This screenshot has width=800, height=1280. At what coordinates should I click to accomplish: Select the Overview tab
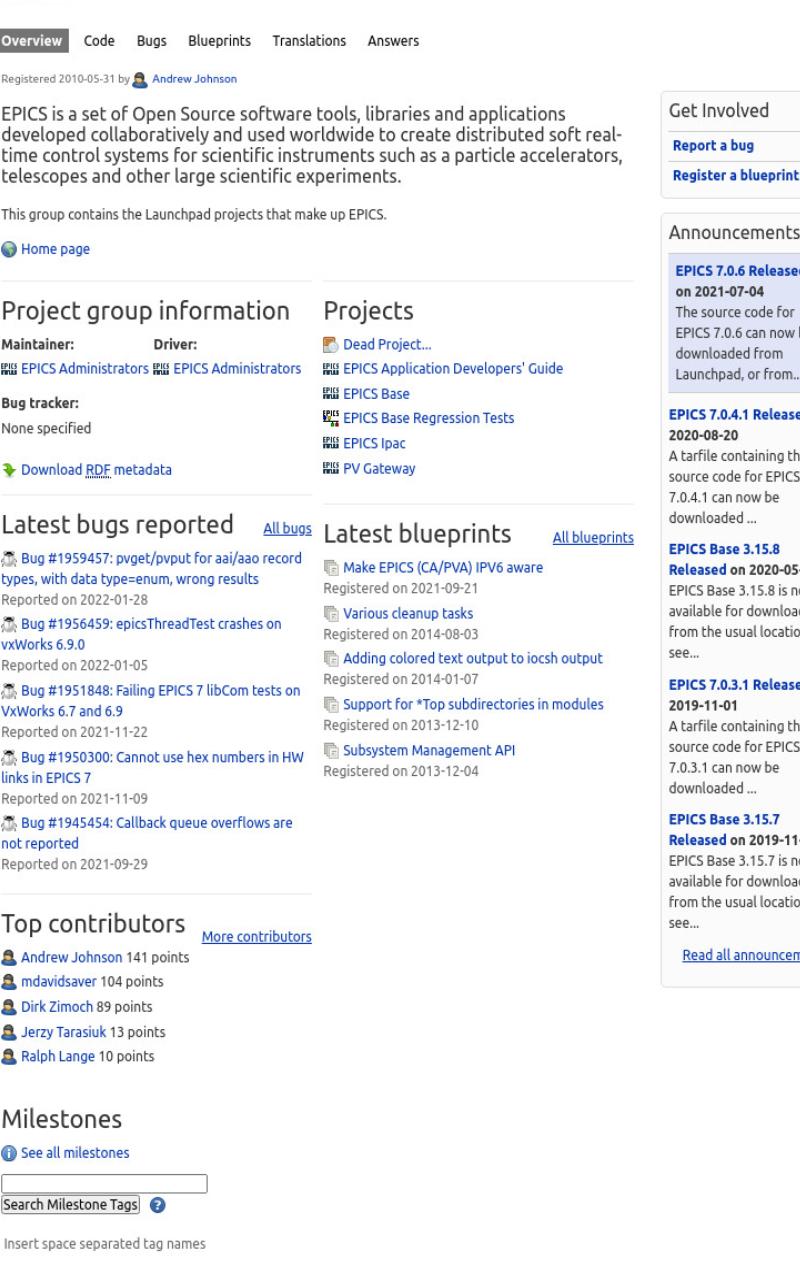pos(32,41)
